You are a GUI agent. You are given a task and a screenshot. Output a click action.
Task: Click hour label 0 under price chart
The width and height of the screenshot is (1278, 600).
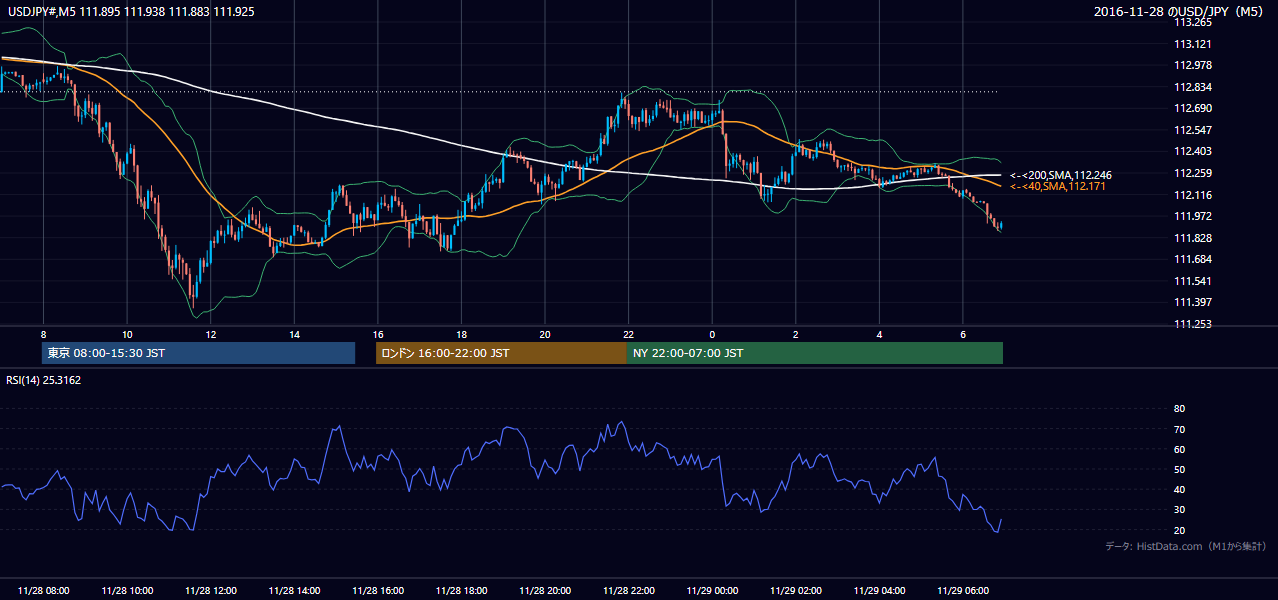pyautogui.click(x=711, y=334)
